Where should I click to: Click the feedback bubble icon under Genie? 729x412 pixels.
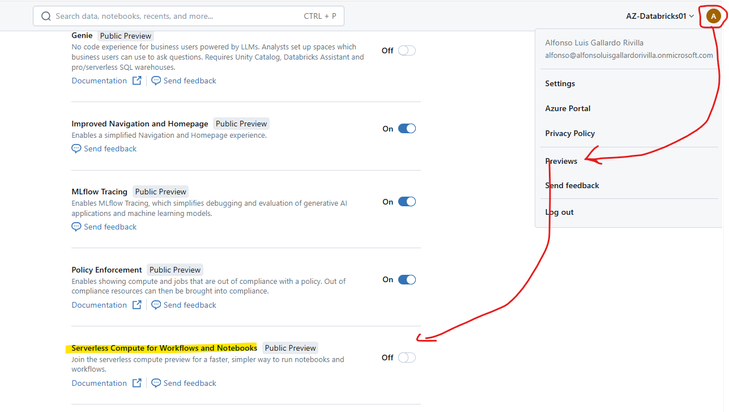point(155,80)
